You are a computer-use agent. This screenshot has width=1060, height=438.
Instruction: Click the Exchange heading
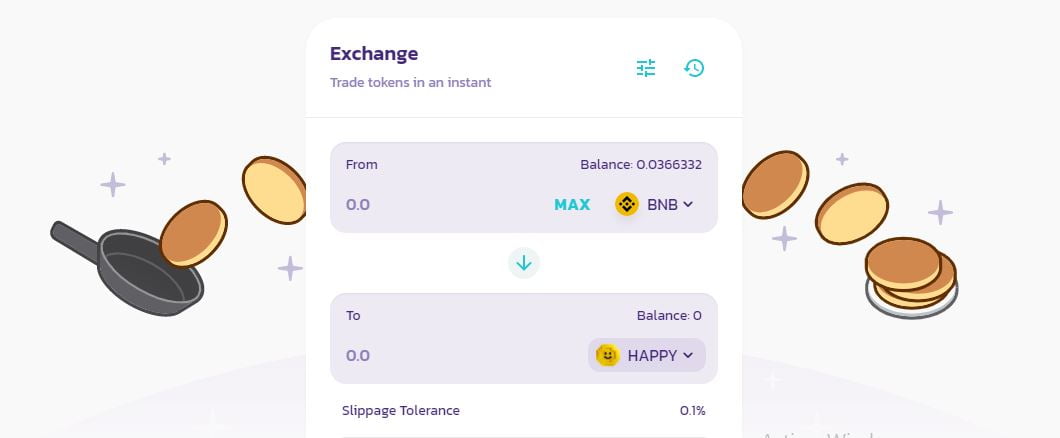click(x=374, y=54)
